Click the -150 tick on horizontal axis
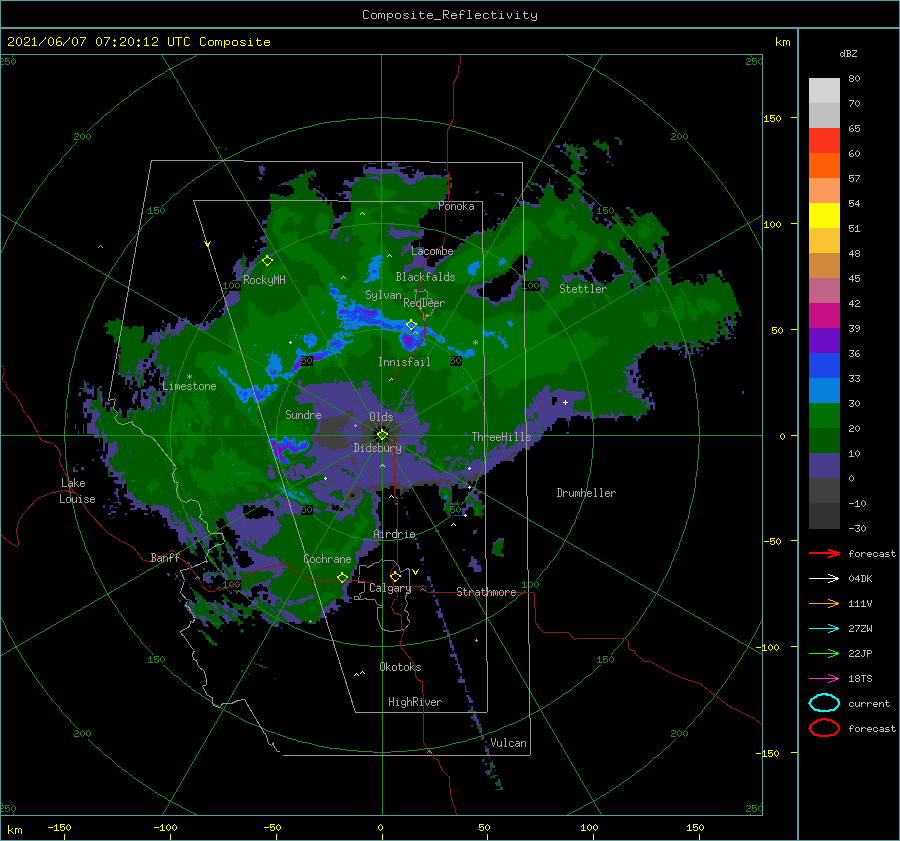 (59, 827)
